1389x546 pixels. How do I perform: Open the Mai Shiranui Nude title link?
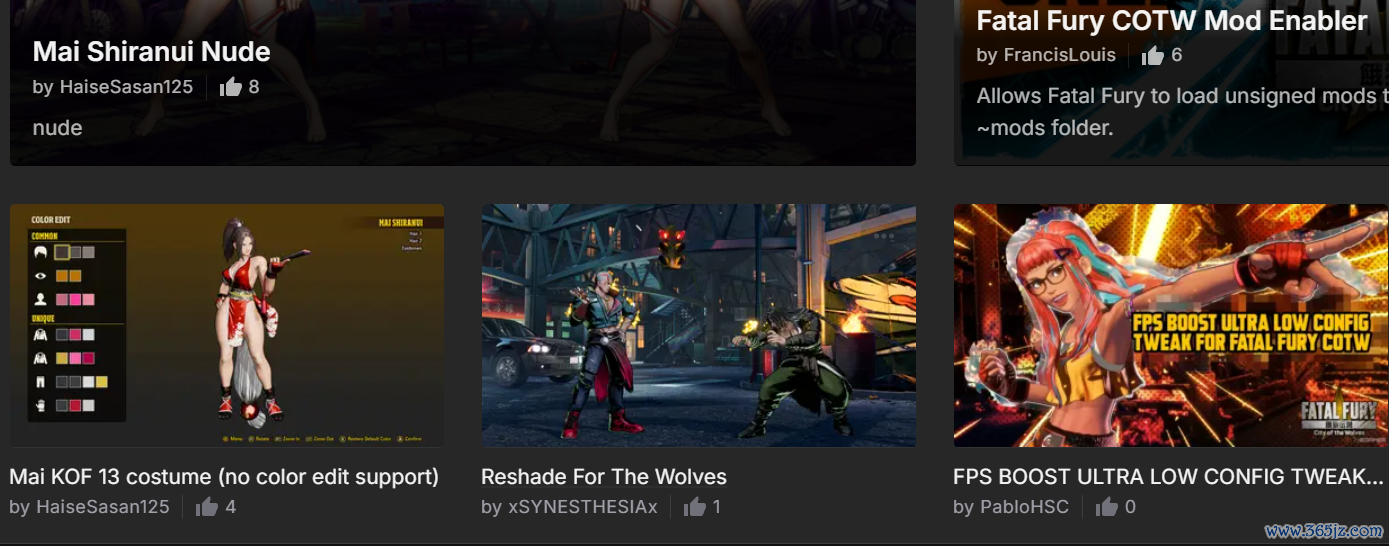(151, 51)
